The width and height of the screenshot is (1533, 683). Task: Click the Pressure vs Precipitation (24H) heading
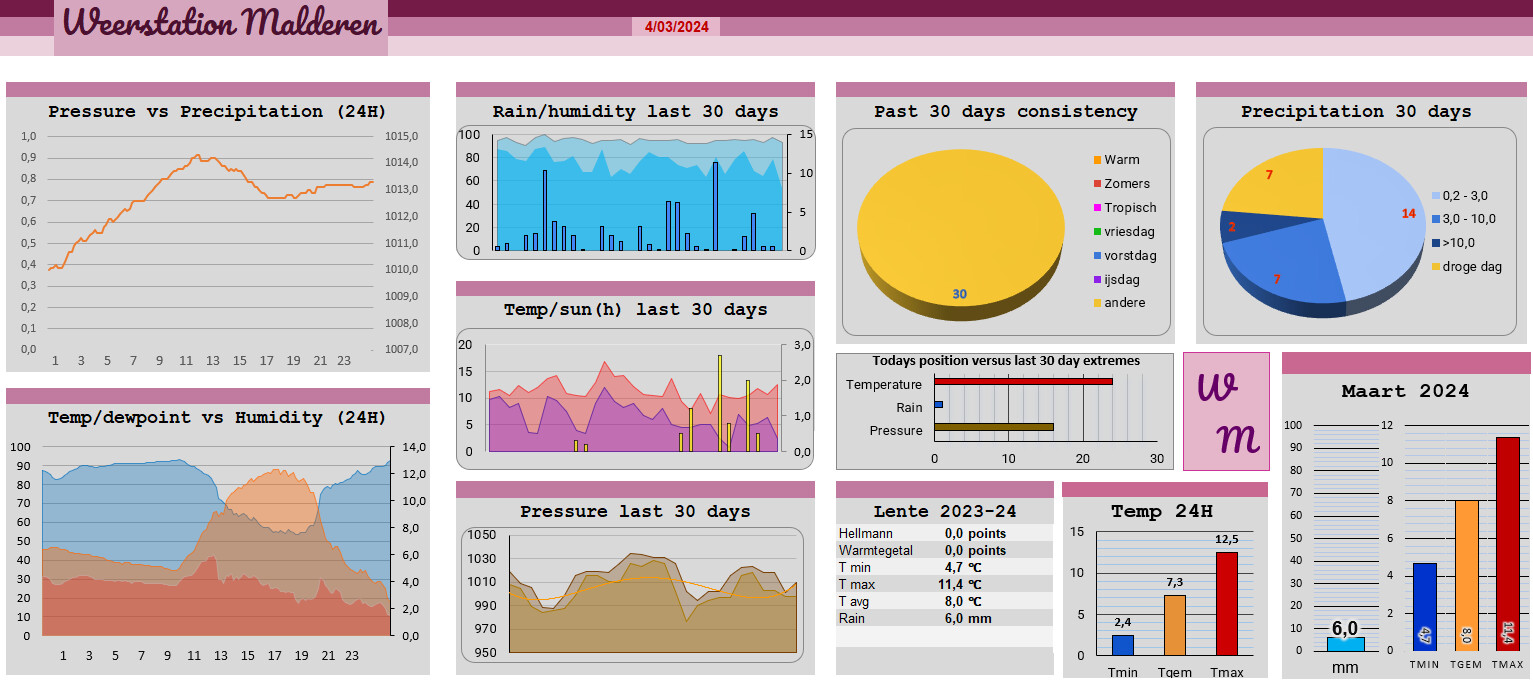click(x=217, y=112)
